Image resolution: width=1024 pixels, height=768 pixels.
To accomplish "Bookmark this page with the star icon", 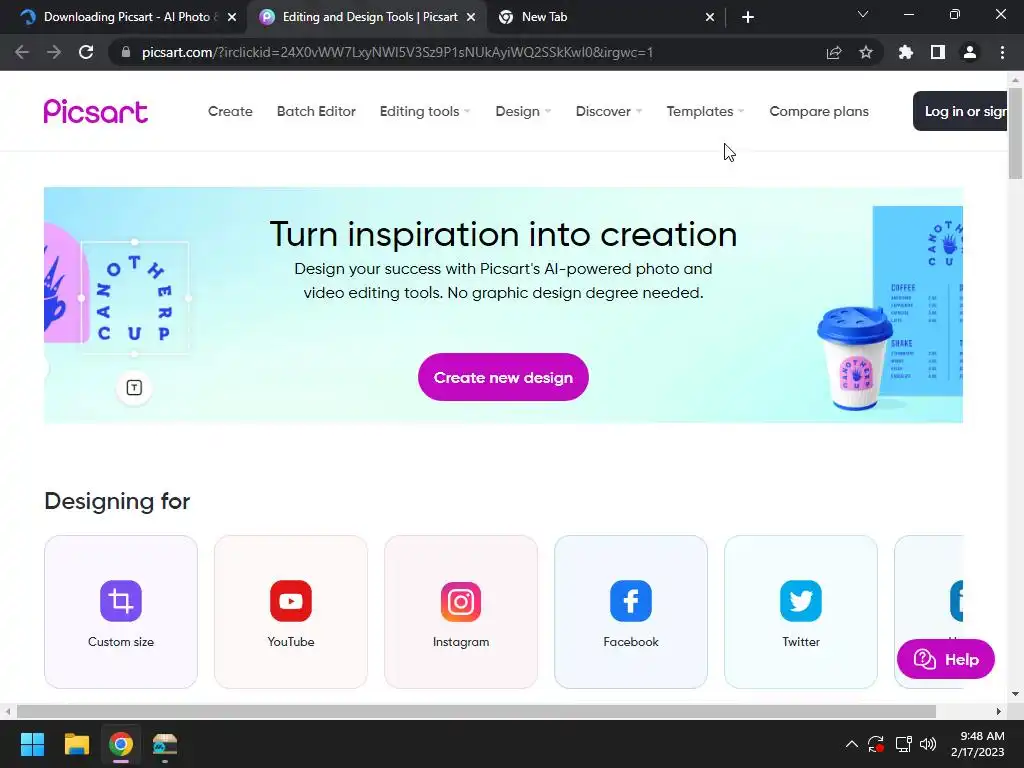I will [866, 52].
